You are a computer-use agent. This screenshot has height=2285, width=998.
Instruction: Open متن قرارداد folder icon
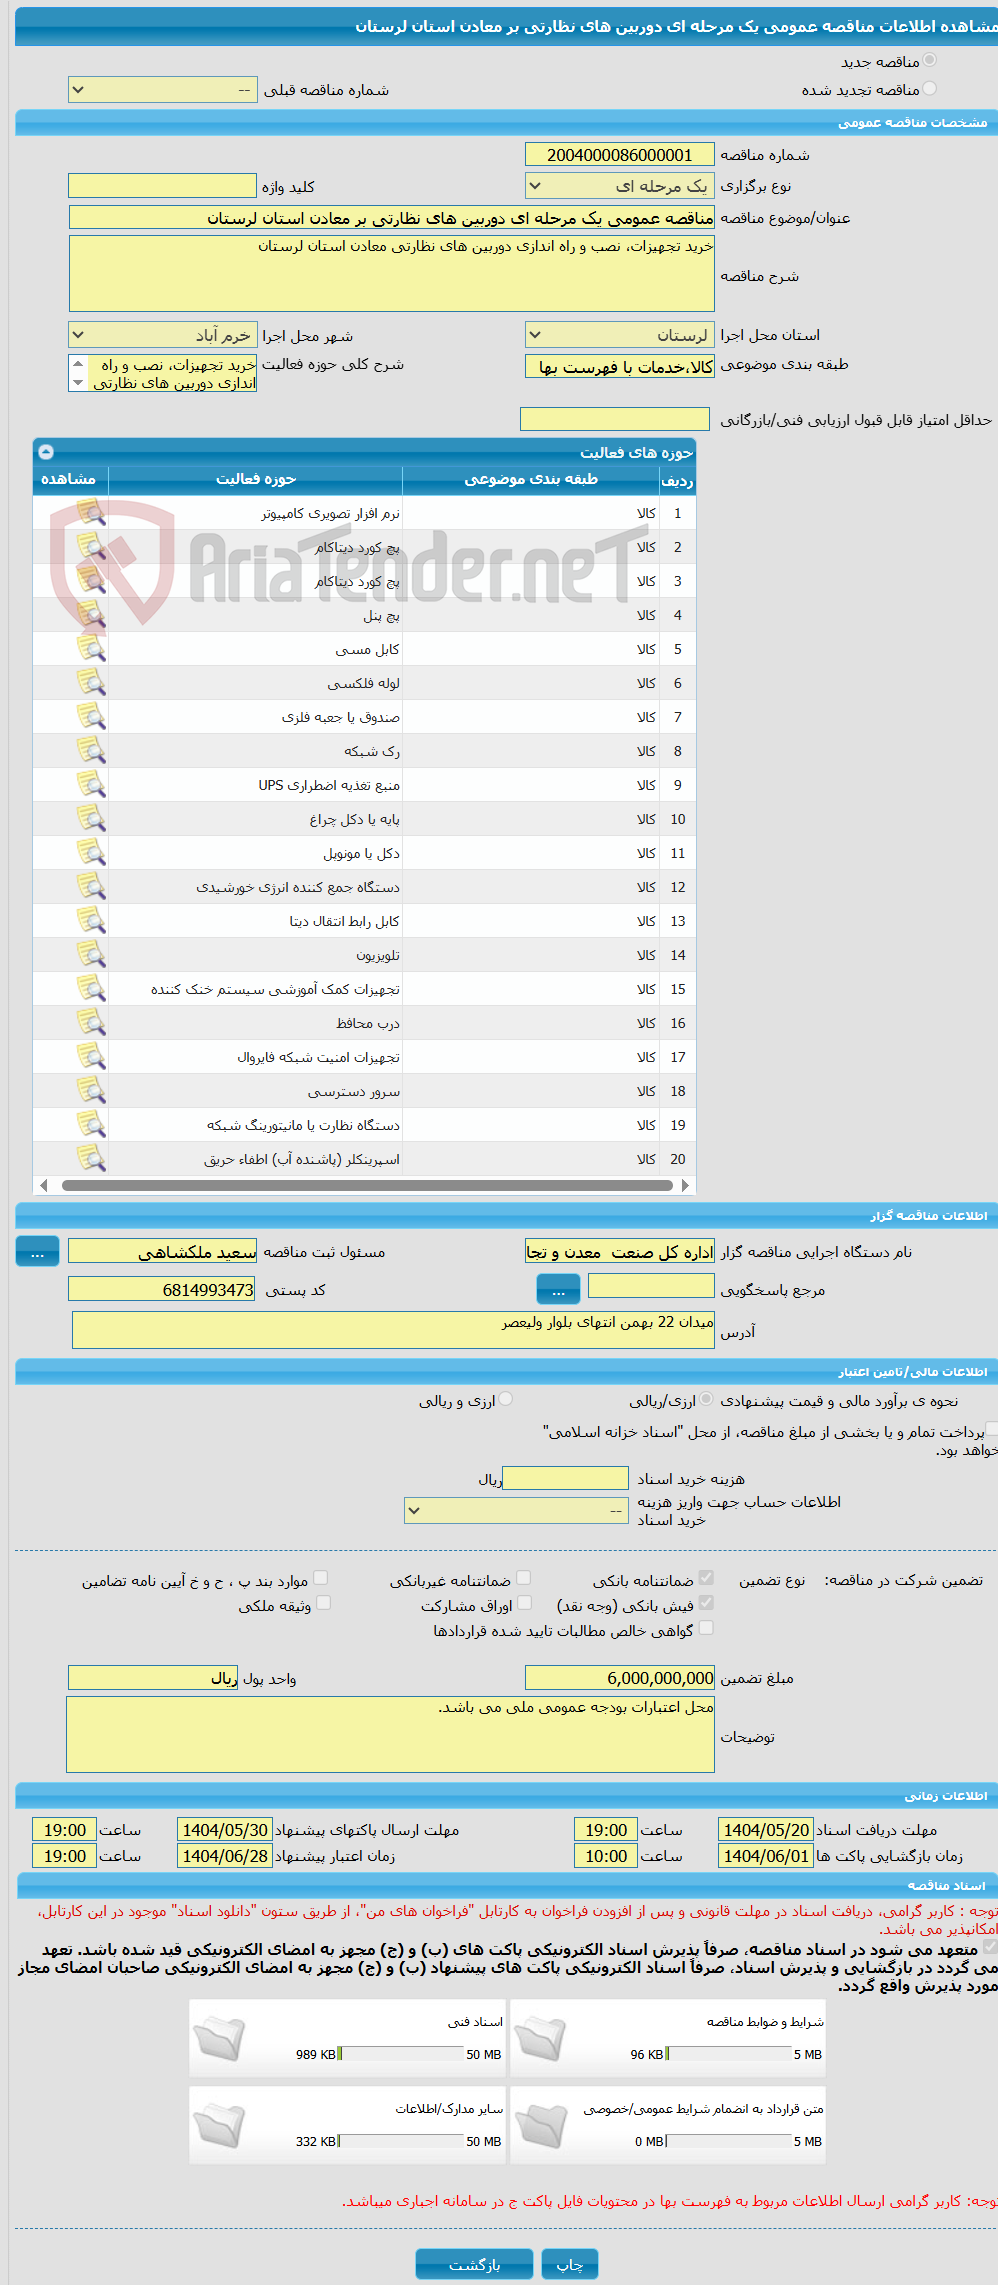[x=540, y=2127]
